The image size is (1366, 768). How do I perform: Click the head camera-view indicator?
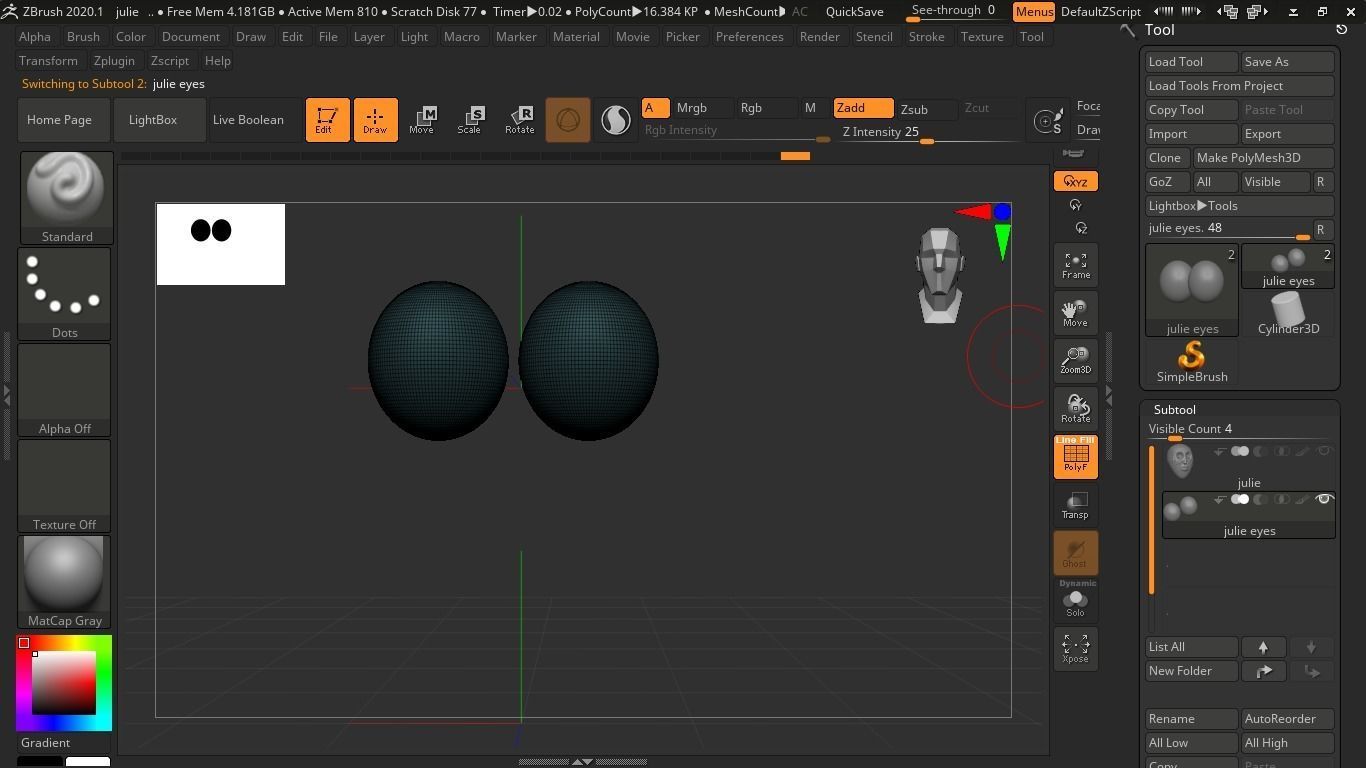(x=940, y=275)
